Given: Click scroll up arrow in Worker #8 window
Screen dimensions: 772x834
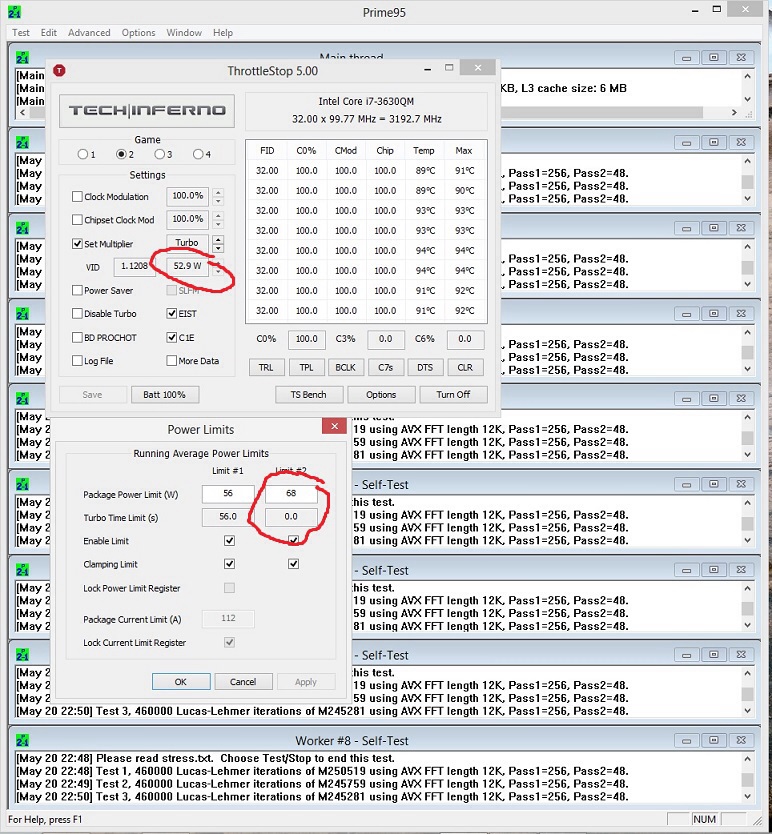Looking at the screenshot, I should pyautogui.click(x=748, y=758).
